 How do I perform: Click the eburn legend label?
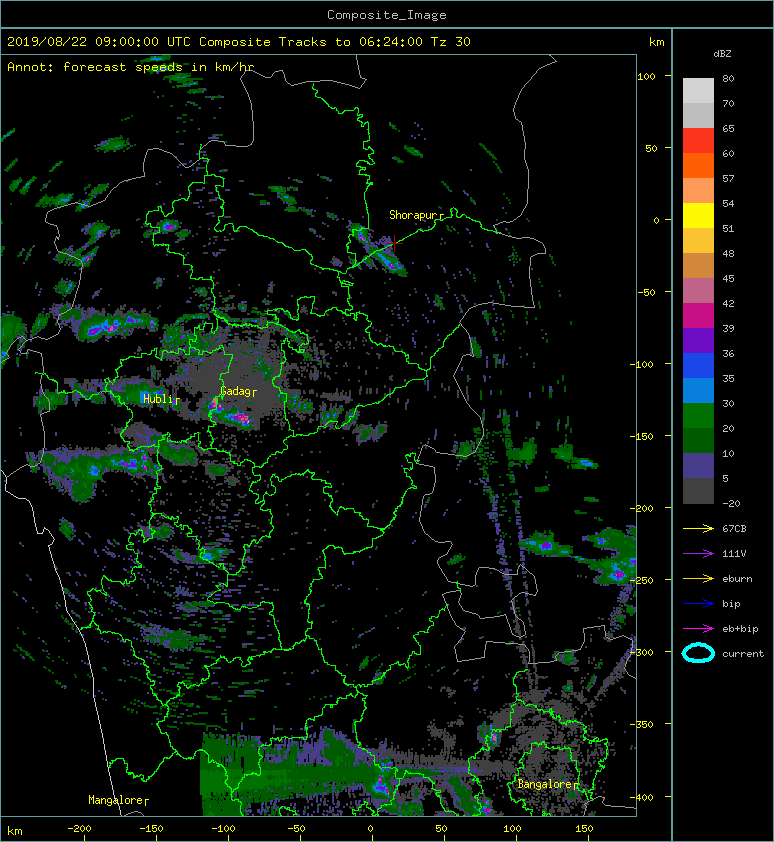(737, 579)
